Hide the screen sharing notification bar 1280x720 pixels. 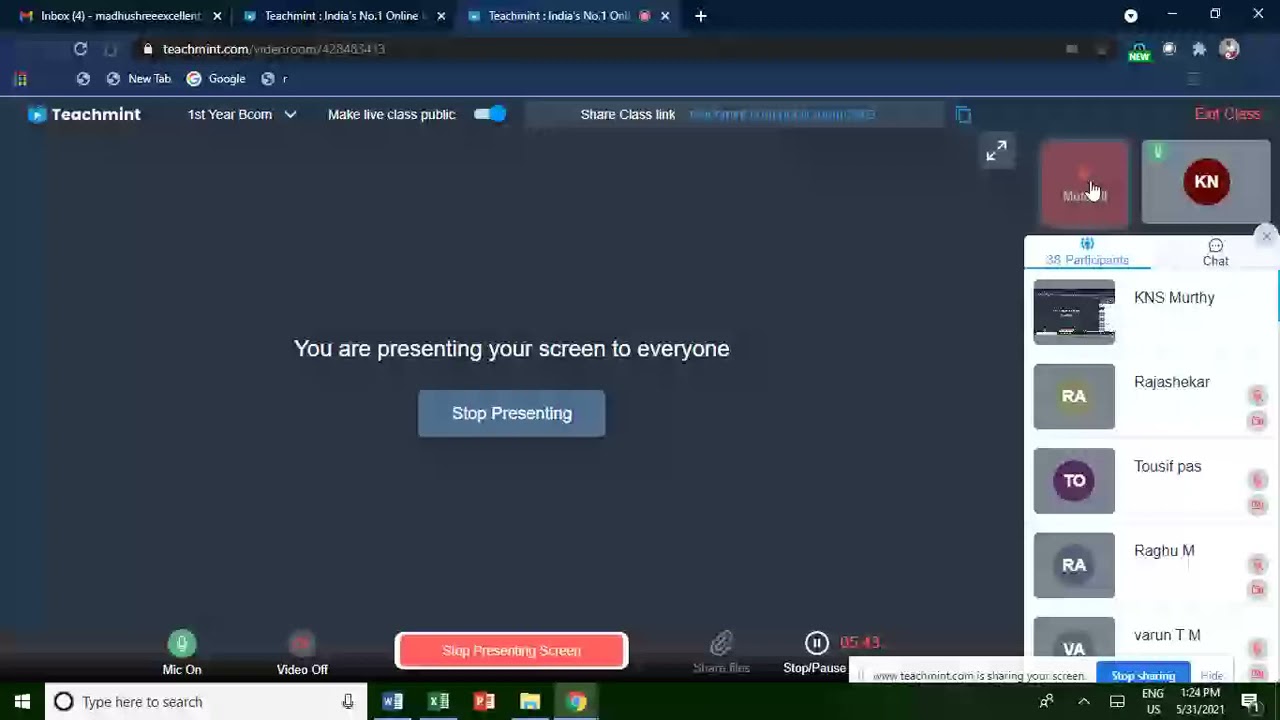tap(1211, 675)
